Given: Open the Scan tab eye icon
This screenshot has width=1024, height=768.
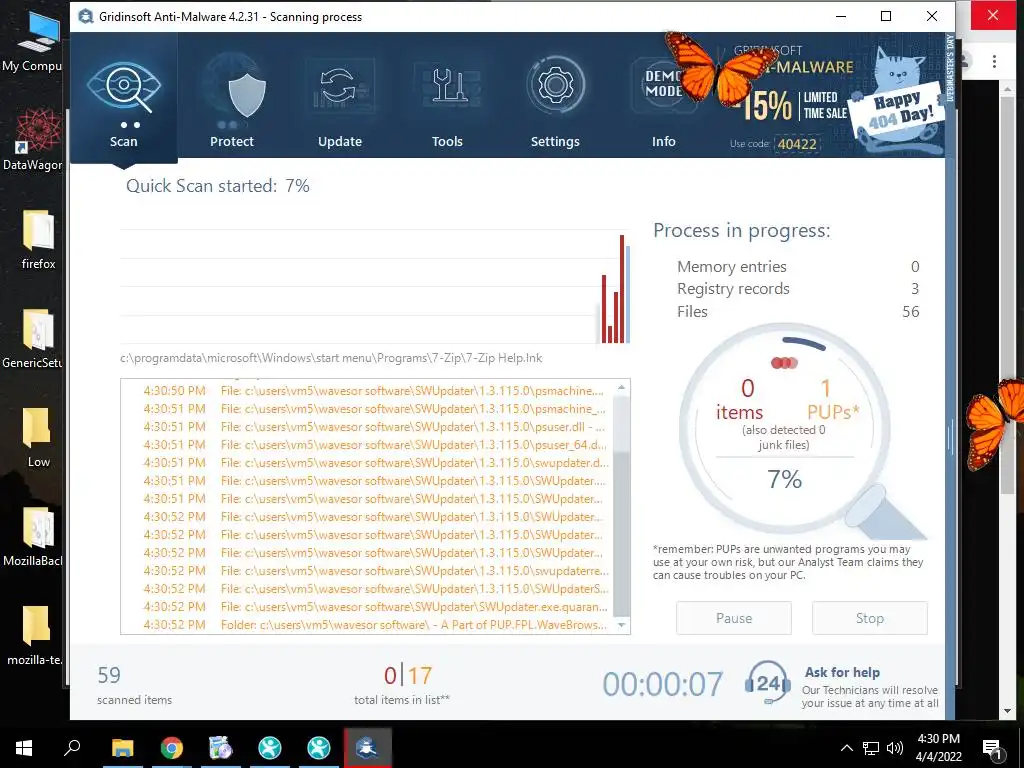Looking at the screenshot, I should point(124,86).
